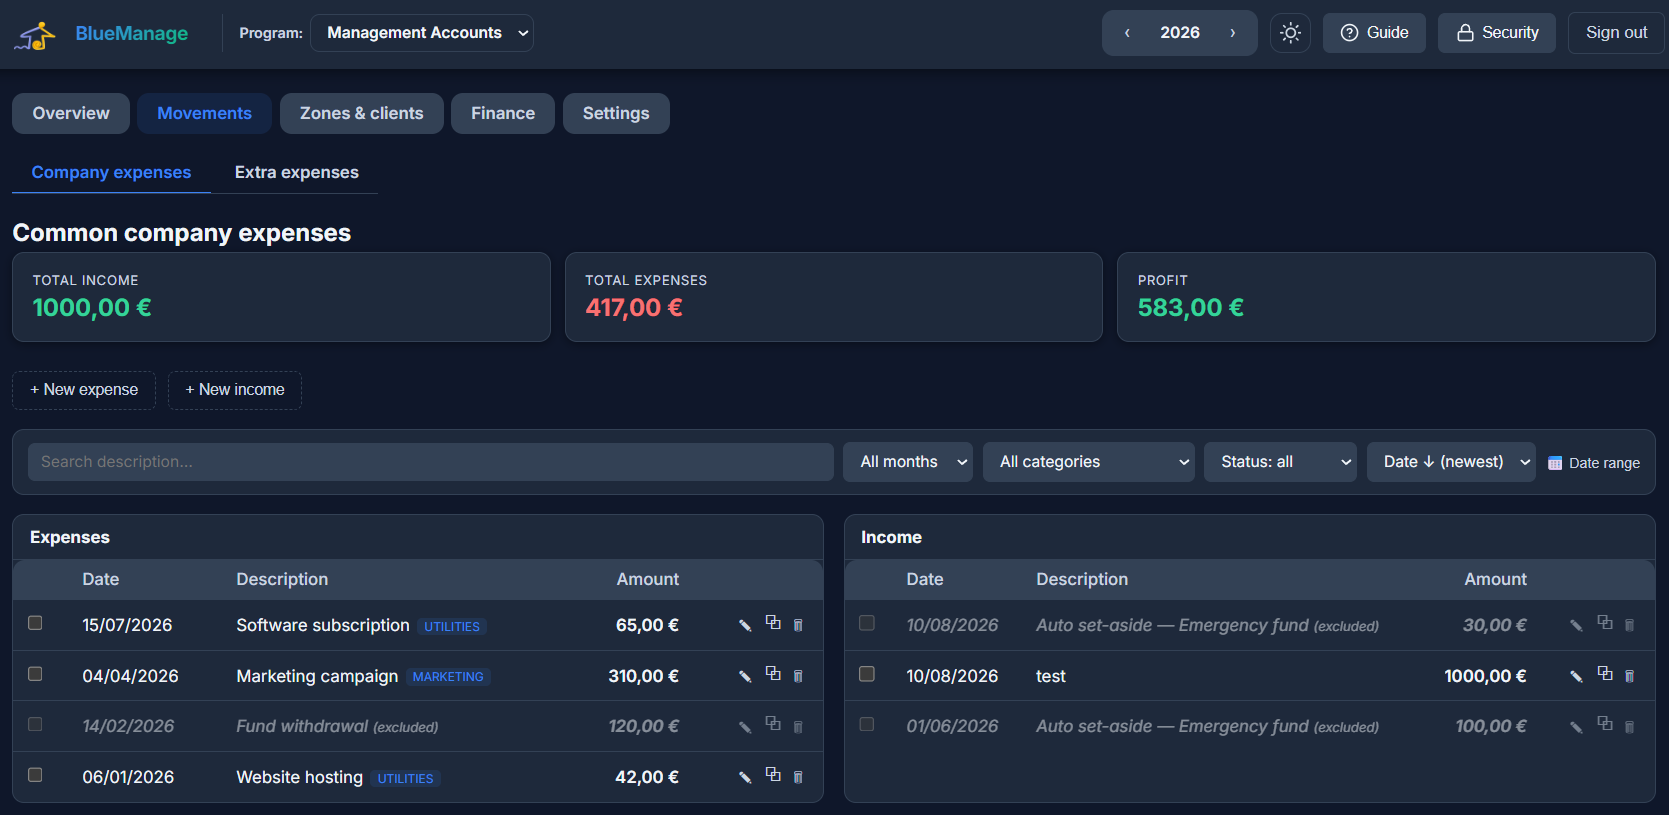Open the Date range picker
The image size is (1669, 815).
1594,463
